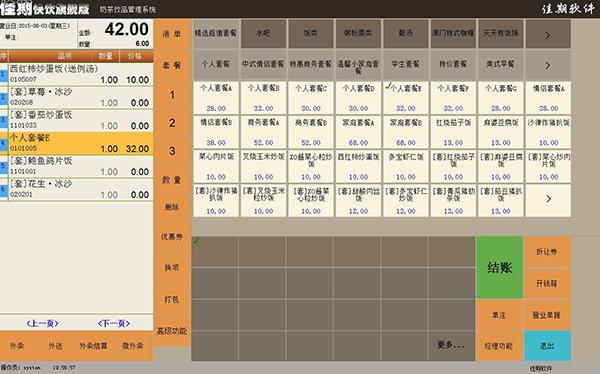Add 个人套餐A priced 28.00
Screen dimensions: 600x374
click(216, 98)
